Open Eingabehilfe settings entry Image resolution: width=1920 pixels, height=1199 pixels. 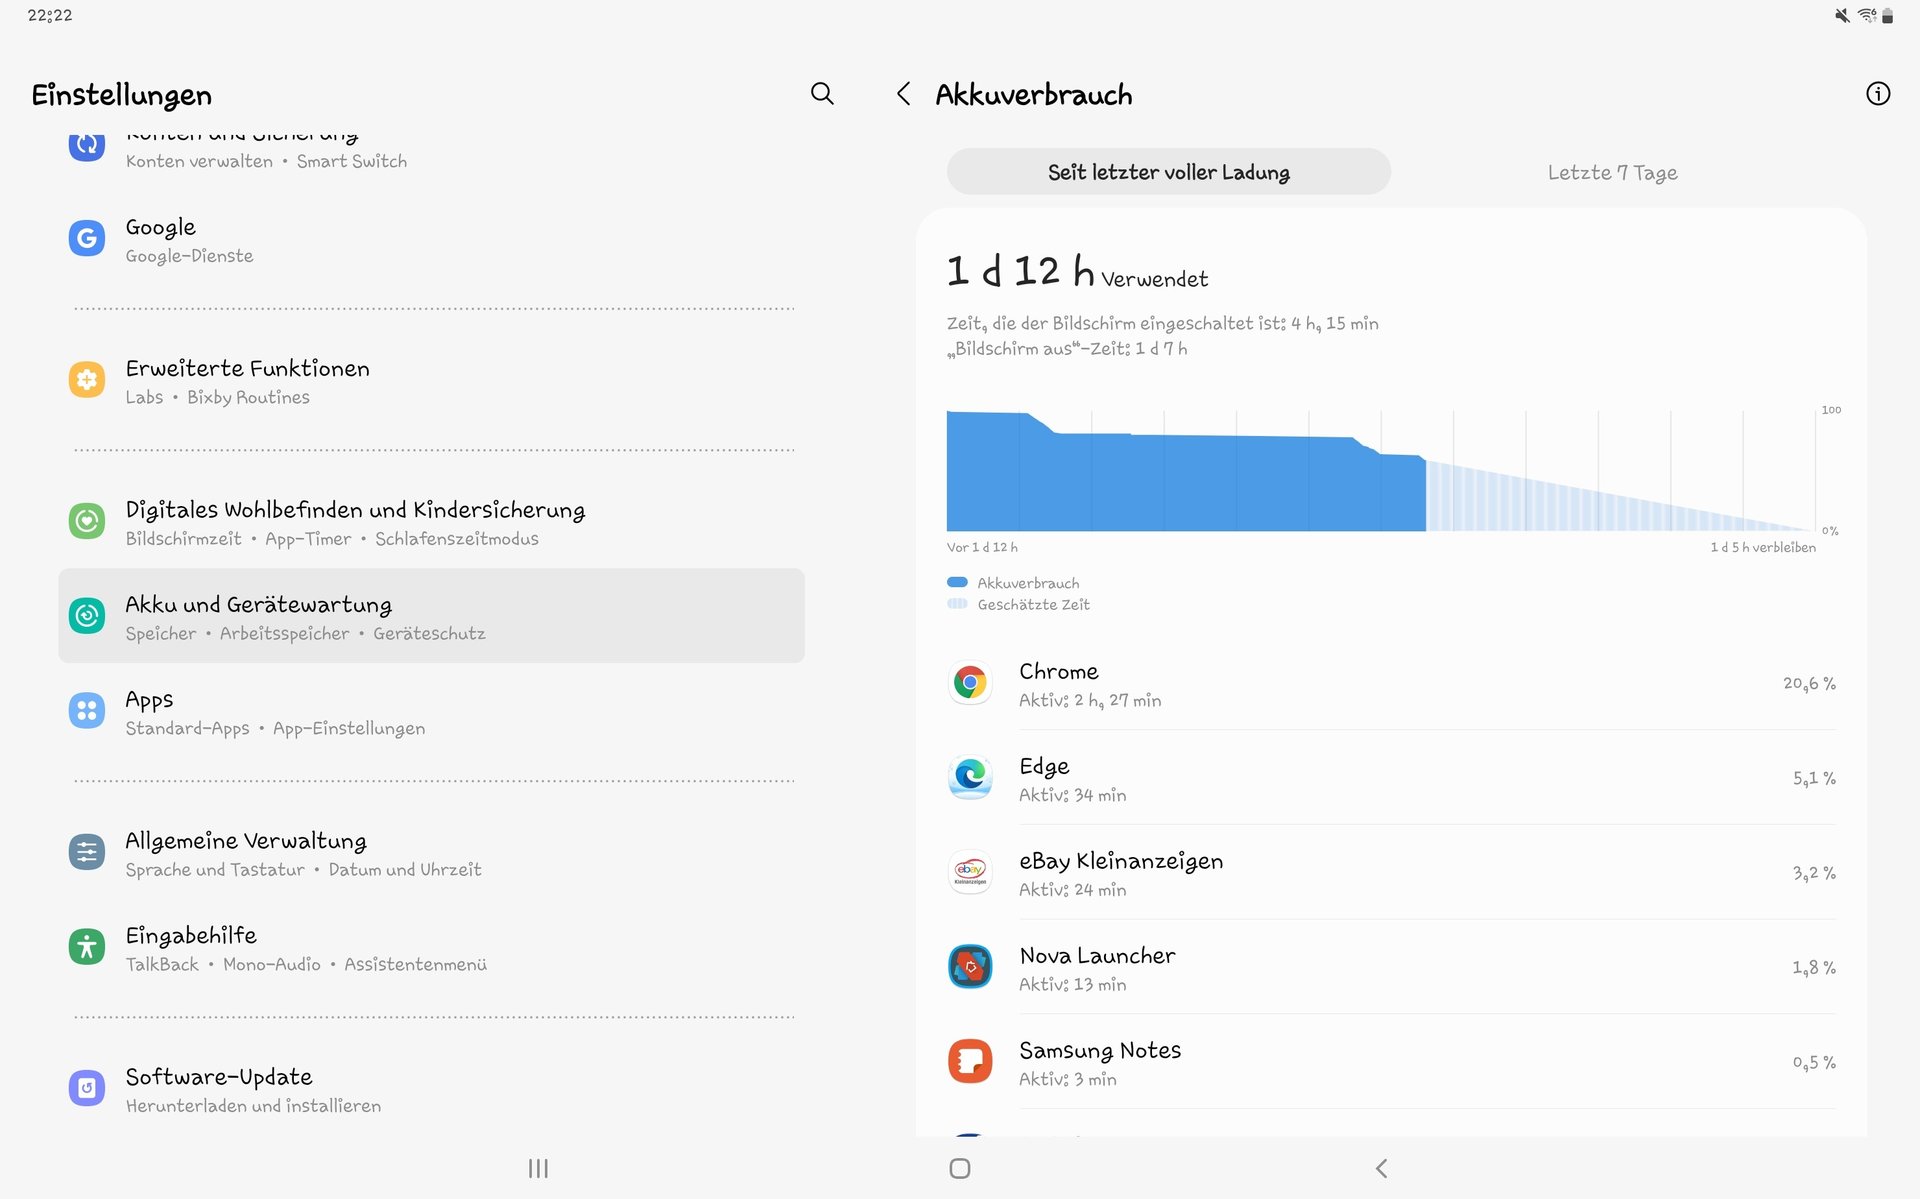[x=431, y=947]
